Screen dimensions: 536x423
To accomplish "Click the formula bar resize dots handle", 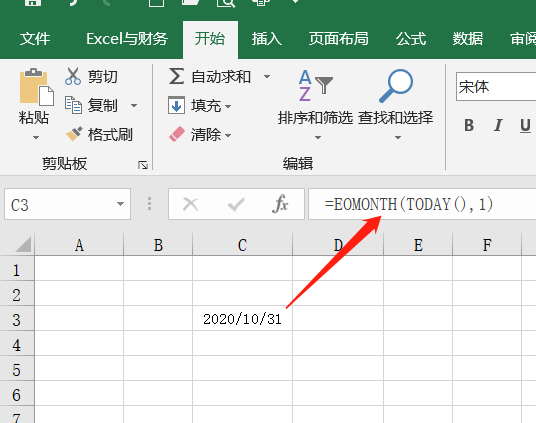I will pyautogui.click(x=149, y=204).
